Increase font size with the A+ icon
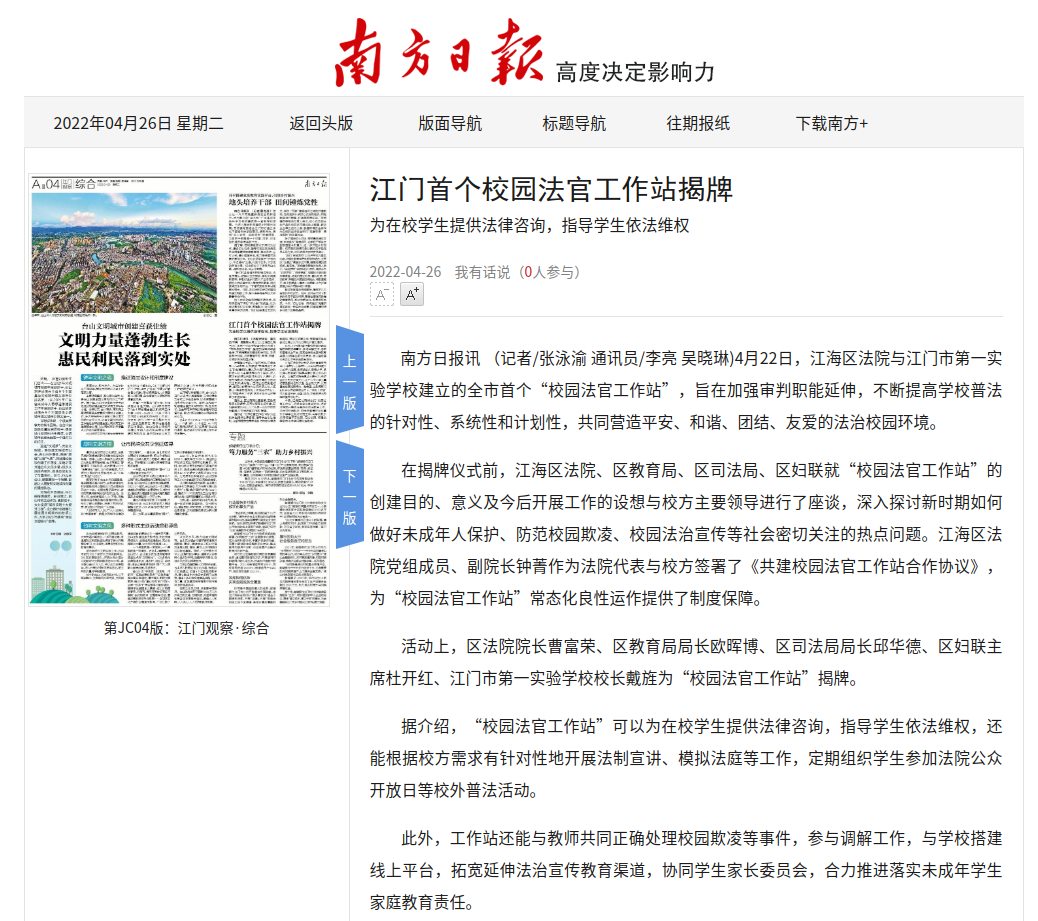Screen dimensions: 1038x921 [x=411, y=294]
